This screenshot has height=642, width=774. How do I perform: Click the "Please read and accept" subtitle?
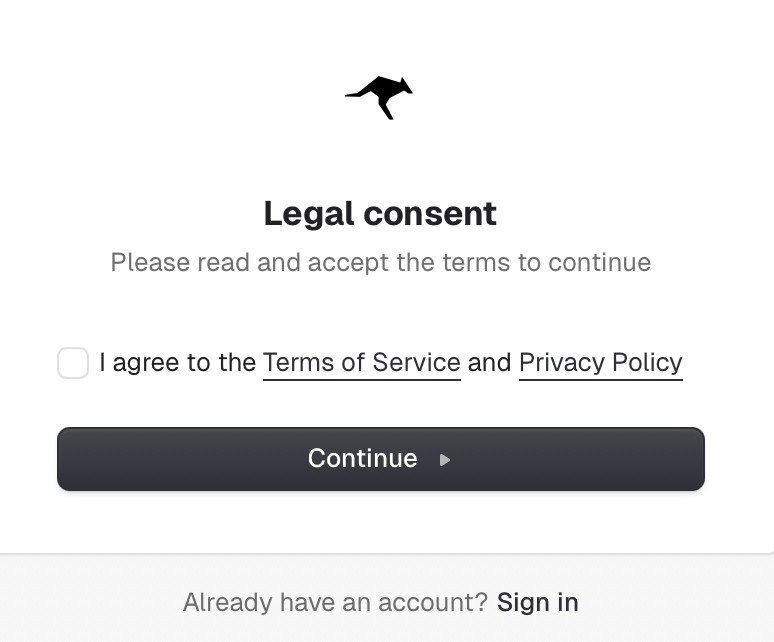(x=380, y=262)
